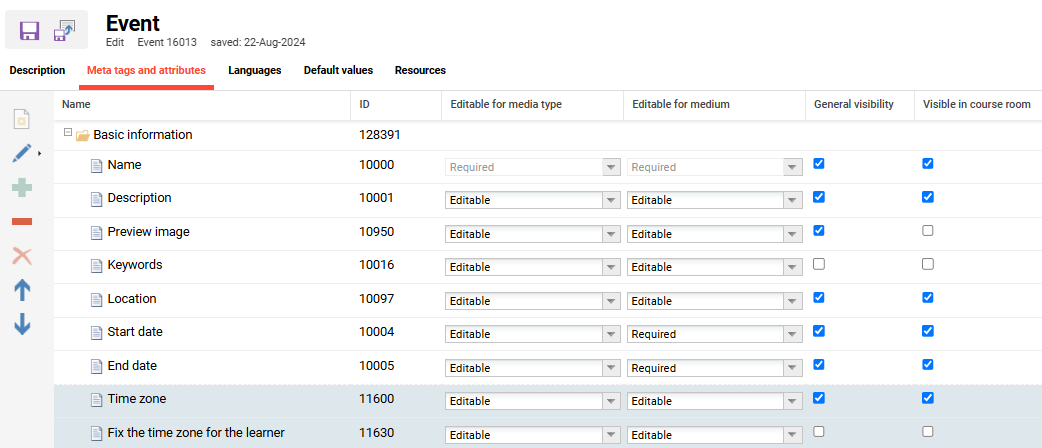Uncheck General visibility for Description
The width and height of the screenshot is (1042, 448).
(819, 197)
